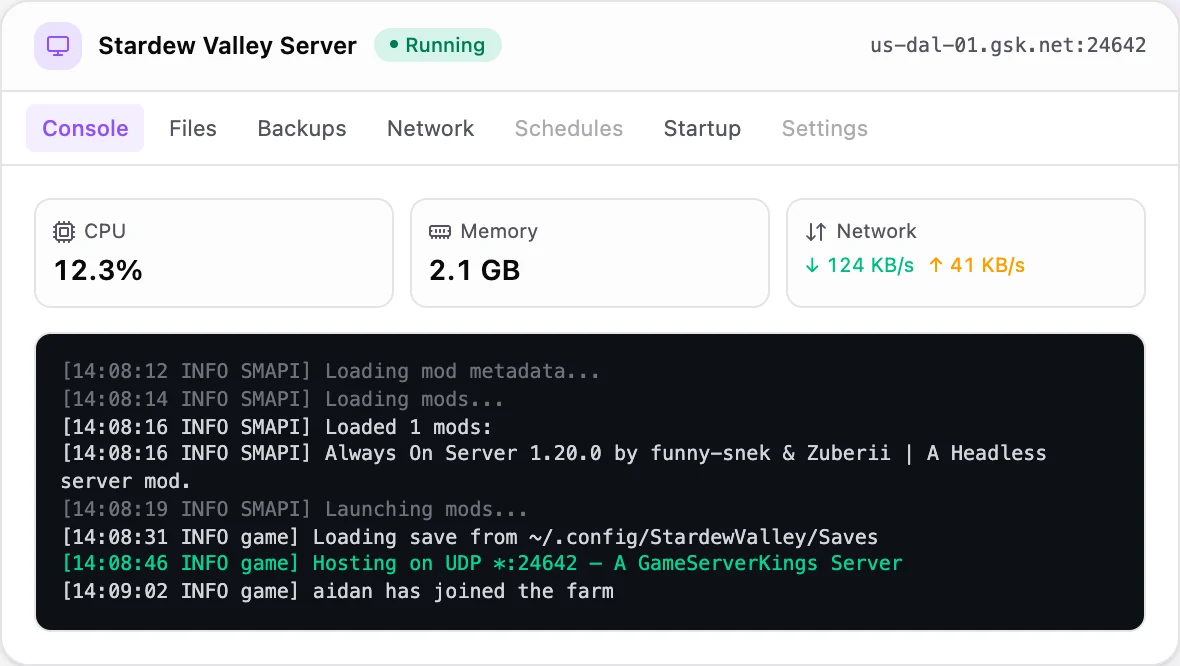Click the Network up-down arrows icon
The image size is (1180, 666).
click(x=816, y=232)
